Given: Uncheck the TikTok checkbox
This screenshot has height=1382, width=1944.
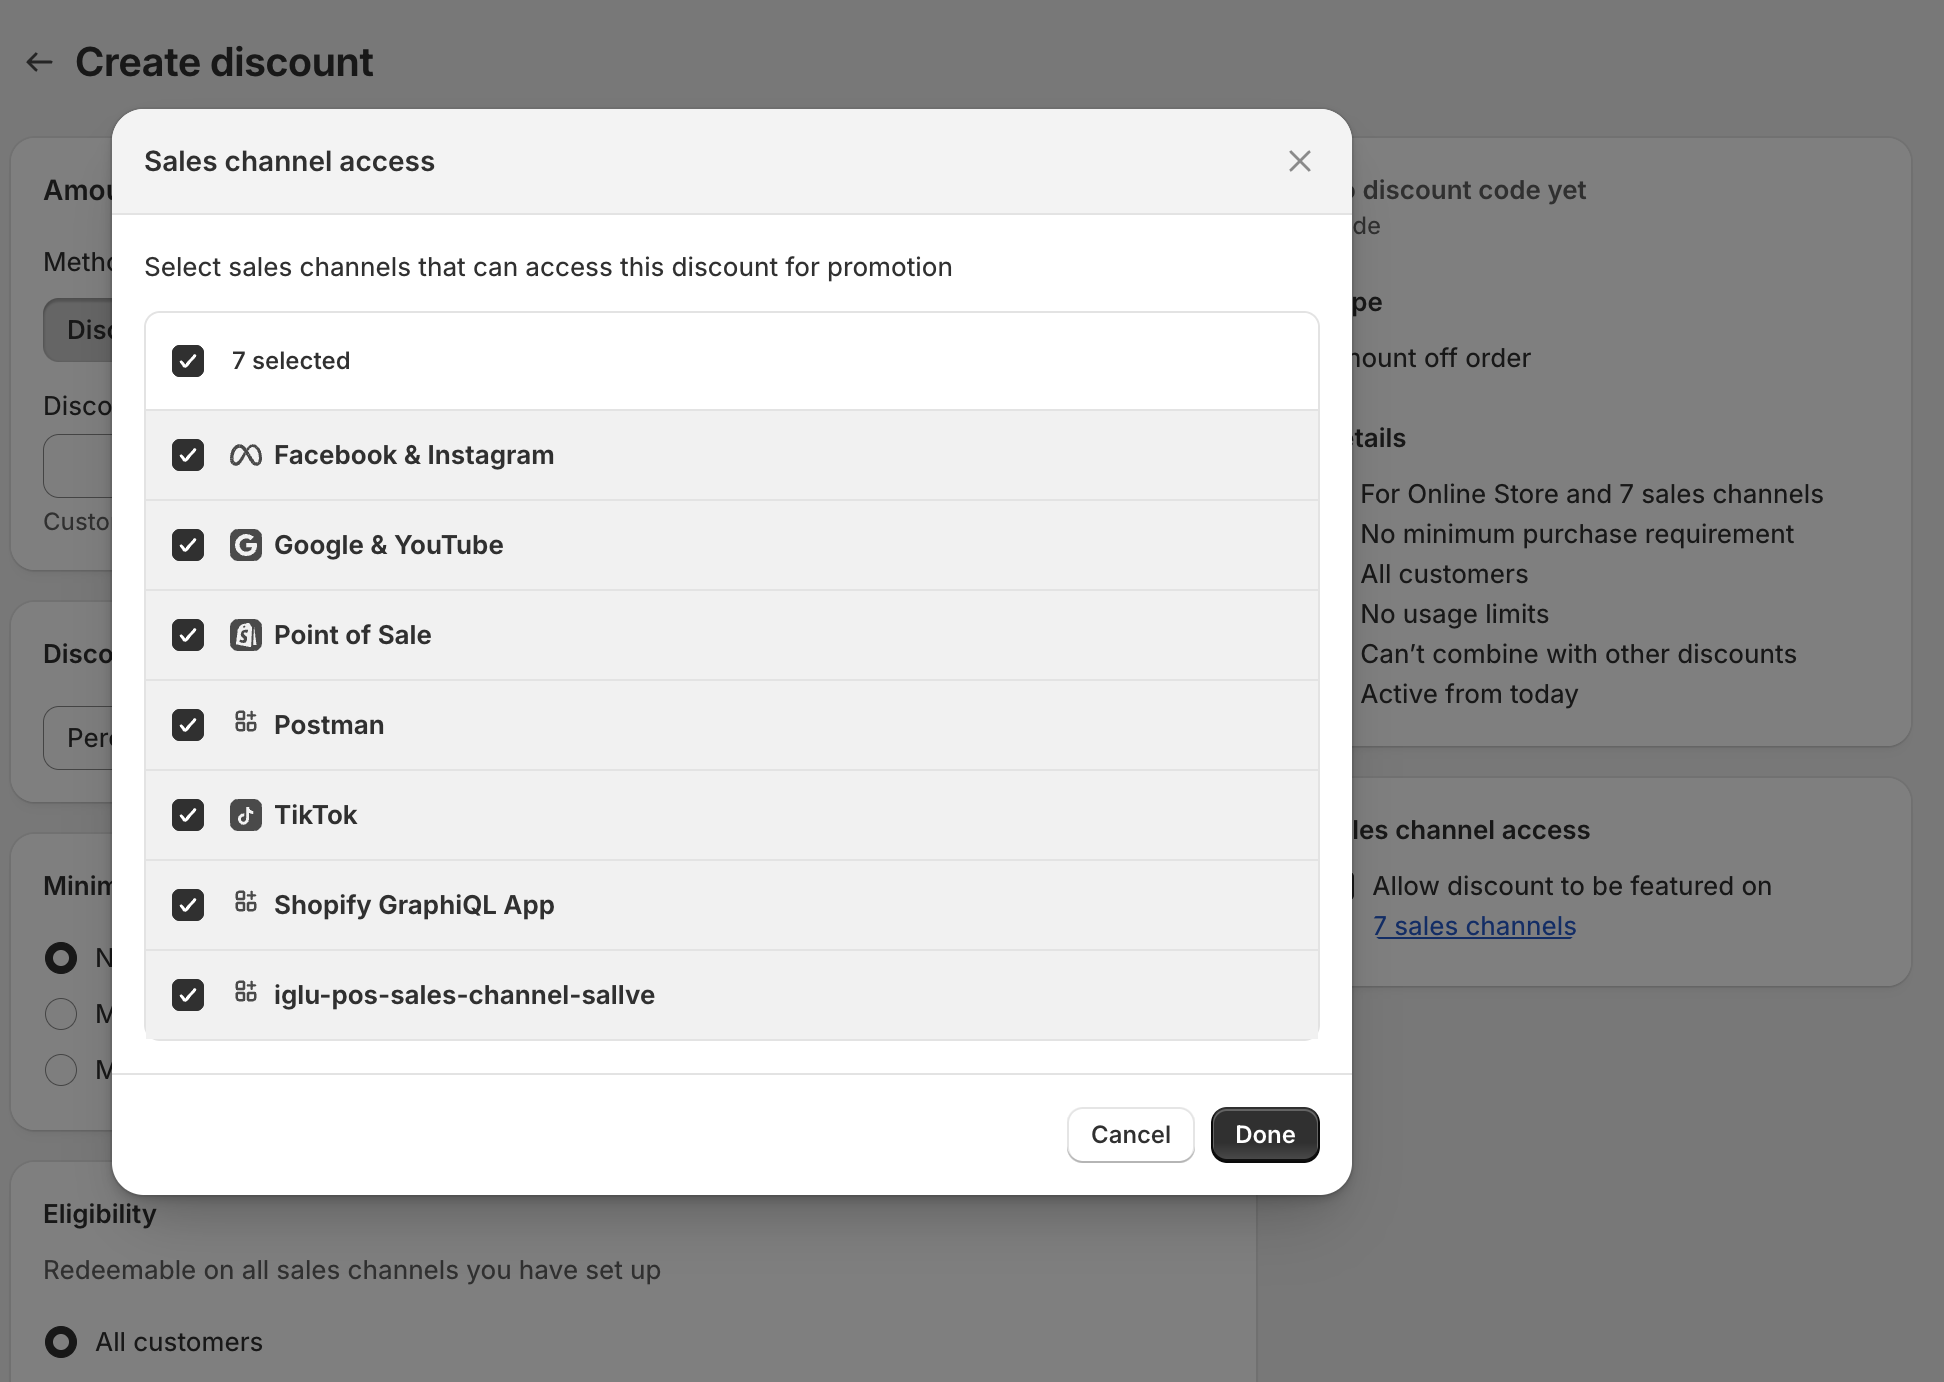Looking at the screenshot, I should pyautogui.click(x=188, y=815).
